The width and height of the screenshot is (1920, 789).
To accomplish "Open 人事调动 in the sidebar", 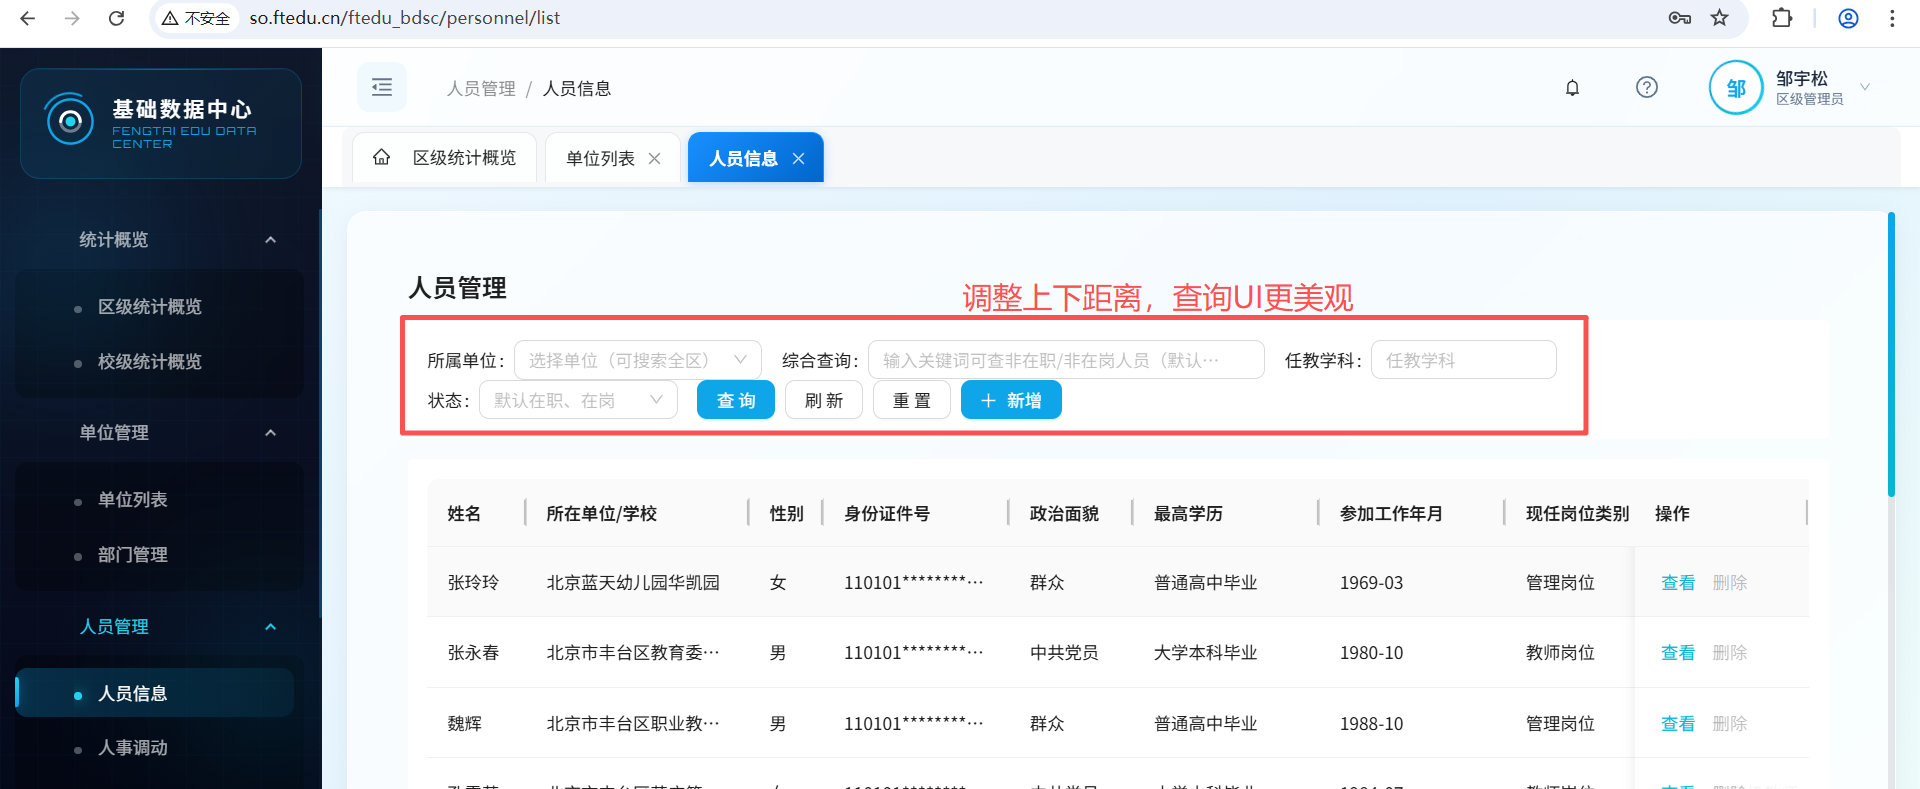I will coord(132,748).
